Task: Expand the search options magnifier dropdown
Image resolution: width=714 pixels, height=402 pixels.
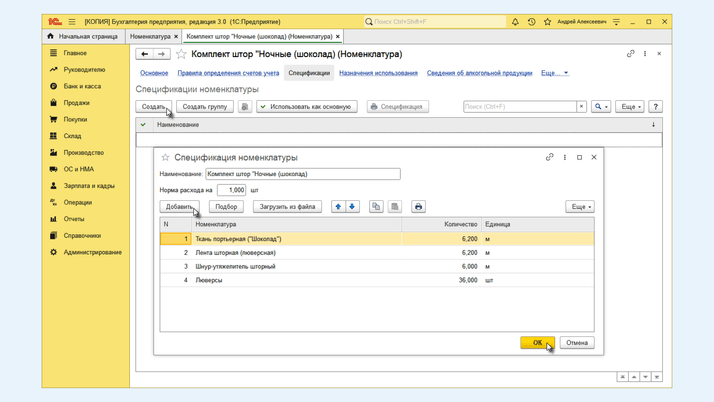Action: [600, 106]
